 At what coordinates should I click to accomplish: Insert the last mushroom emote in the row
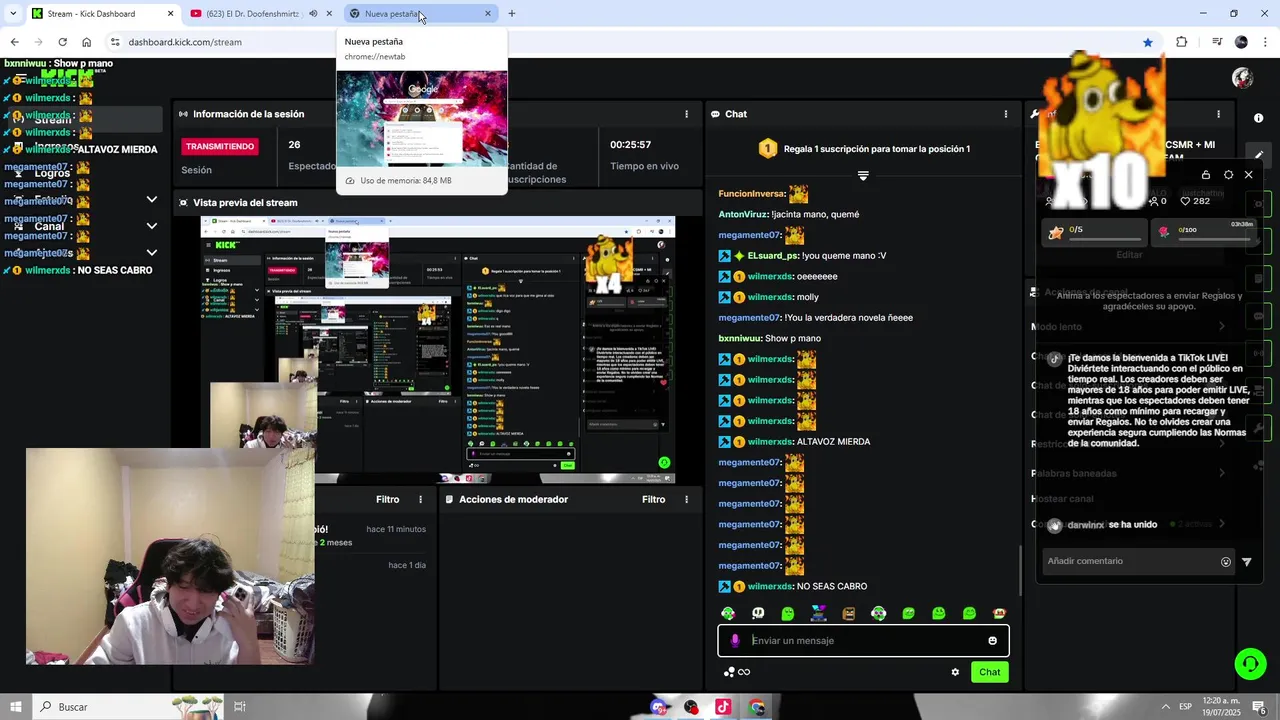(x=999, y=613)
